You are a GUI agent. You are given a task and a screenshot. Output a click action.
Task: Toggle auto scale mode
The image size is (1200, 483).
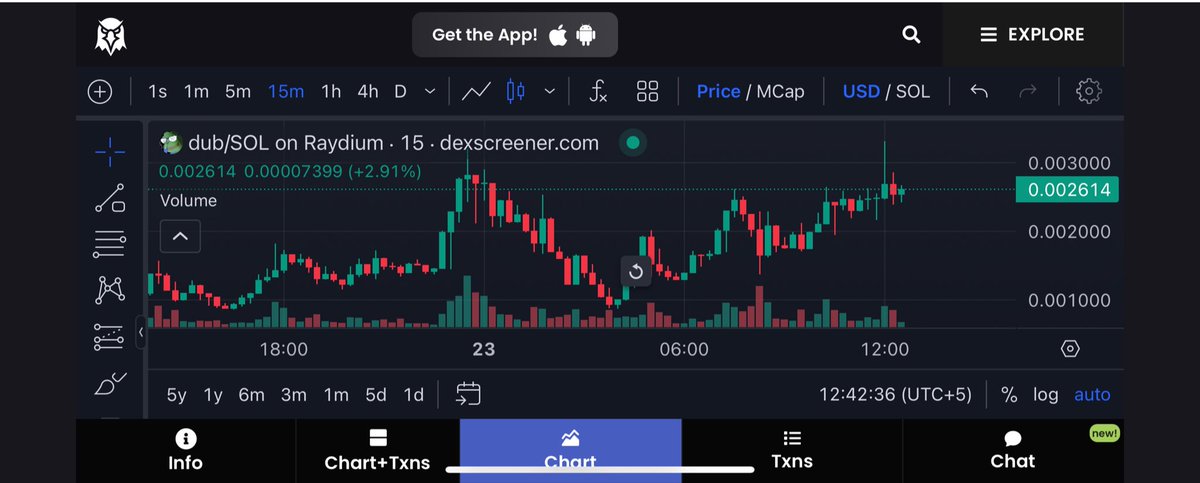(1092, 395)
